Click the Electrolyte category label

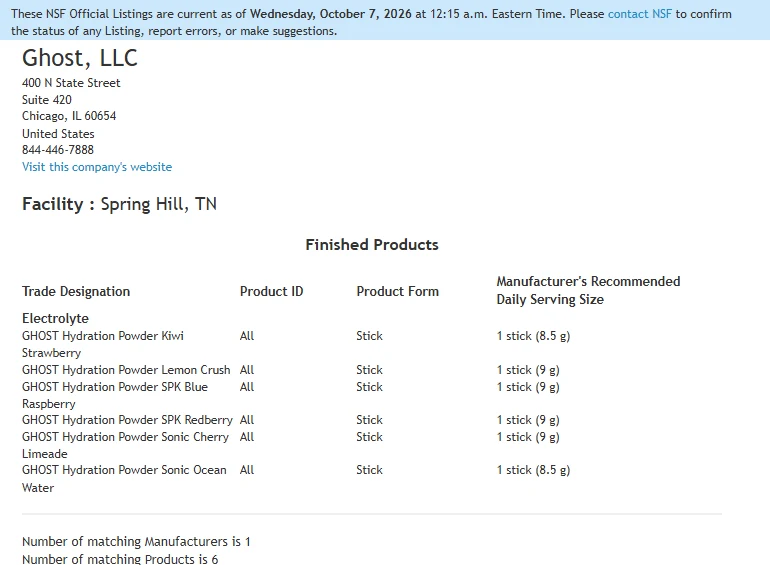[x=55, y=319]
